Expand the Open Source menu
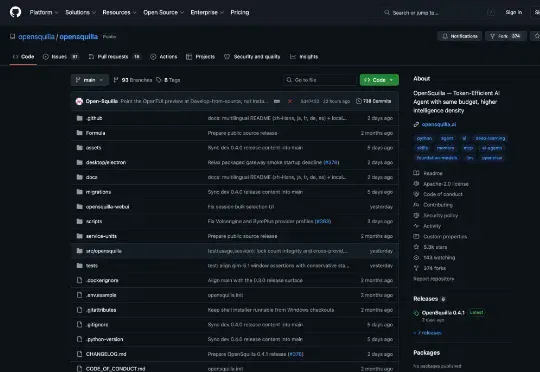540x372 pixels. [163, 12]
